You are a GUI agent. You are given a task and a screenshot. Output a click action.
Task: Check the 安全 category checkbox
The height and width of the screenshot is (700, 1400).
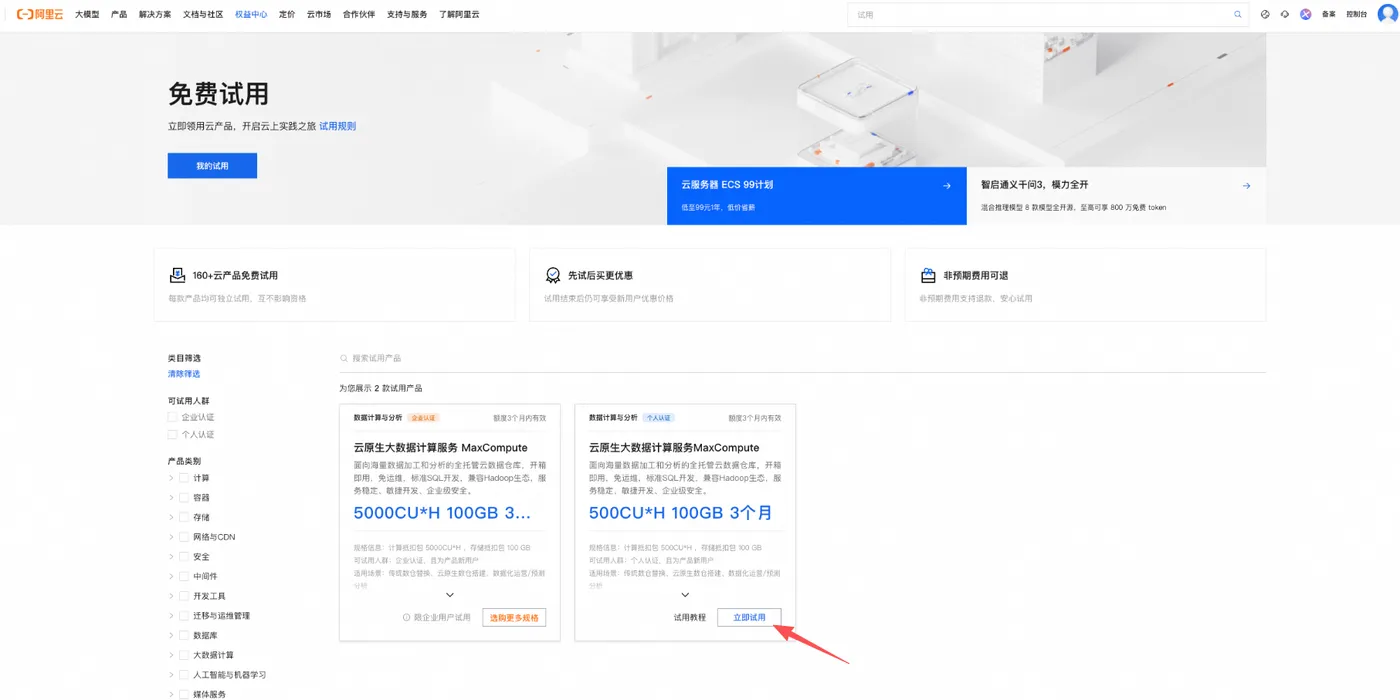185,557
